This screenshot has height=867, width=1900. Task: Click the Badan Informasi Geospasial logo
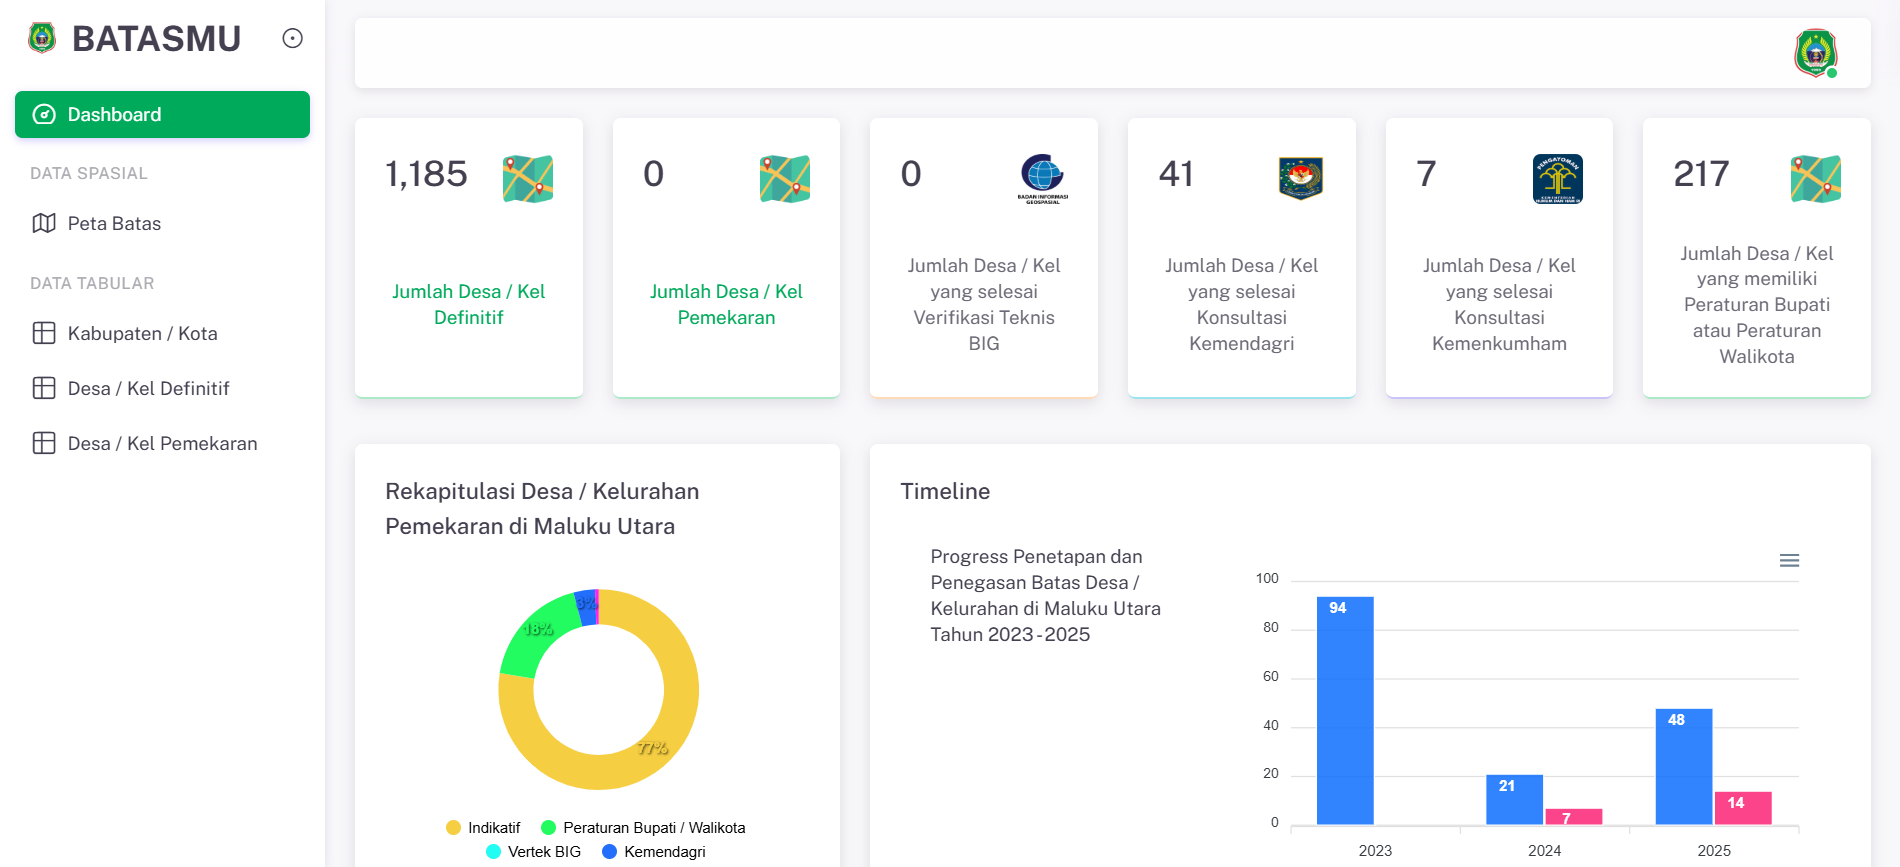point(1042,178)
